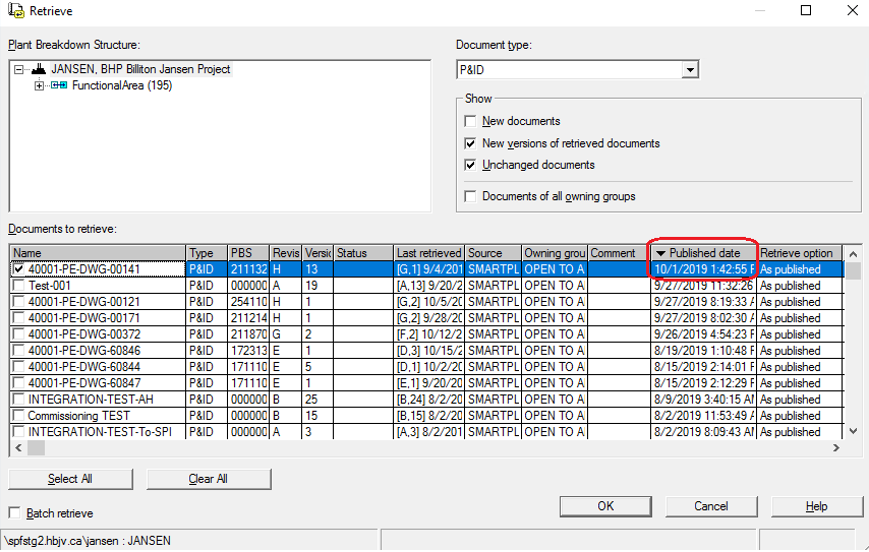Click the FunctionalArea node icon
The height and width of the screenshot is (552, 869).
[59, 86]
